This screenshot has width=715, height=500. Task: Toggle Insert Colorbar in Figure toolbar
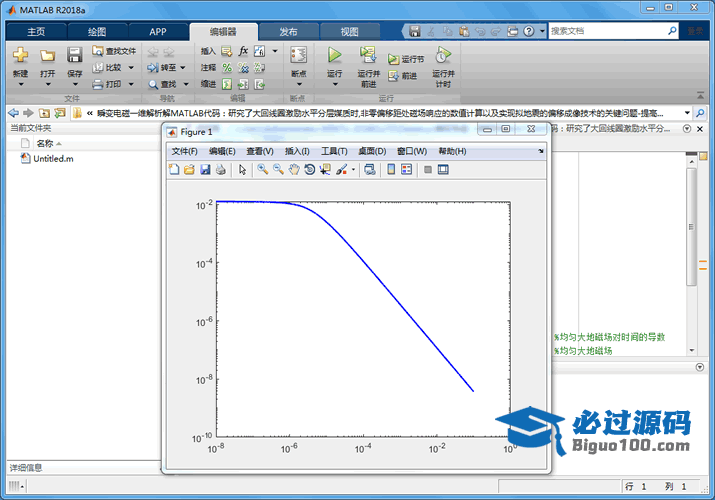pos(391,170)
